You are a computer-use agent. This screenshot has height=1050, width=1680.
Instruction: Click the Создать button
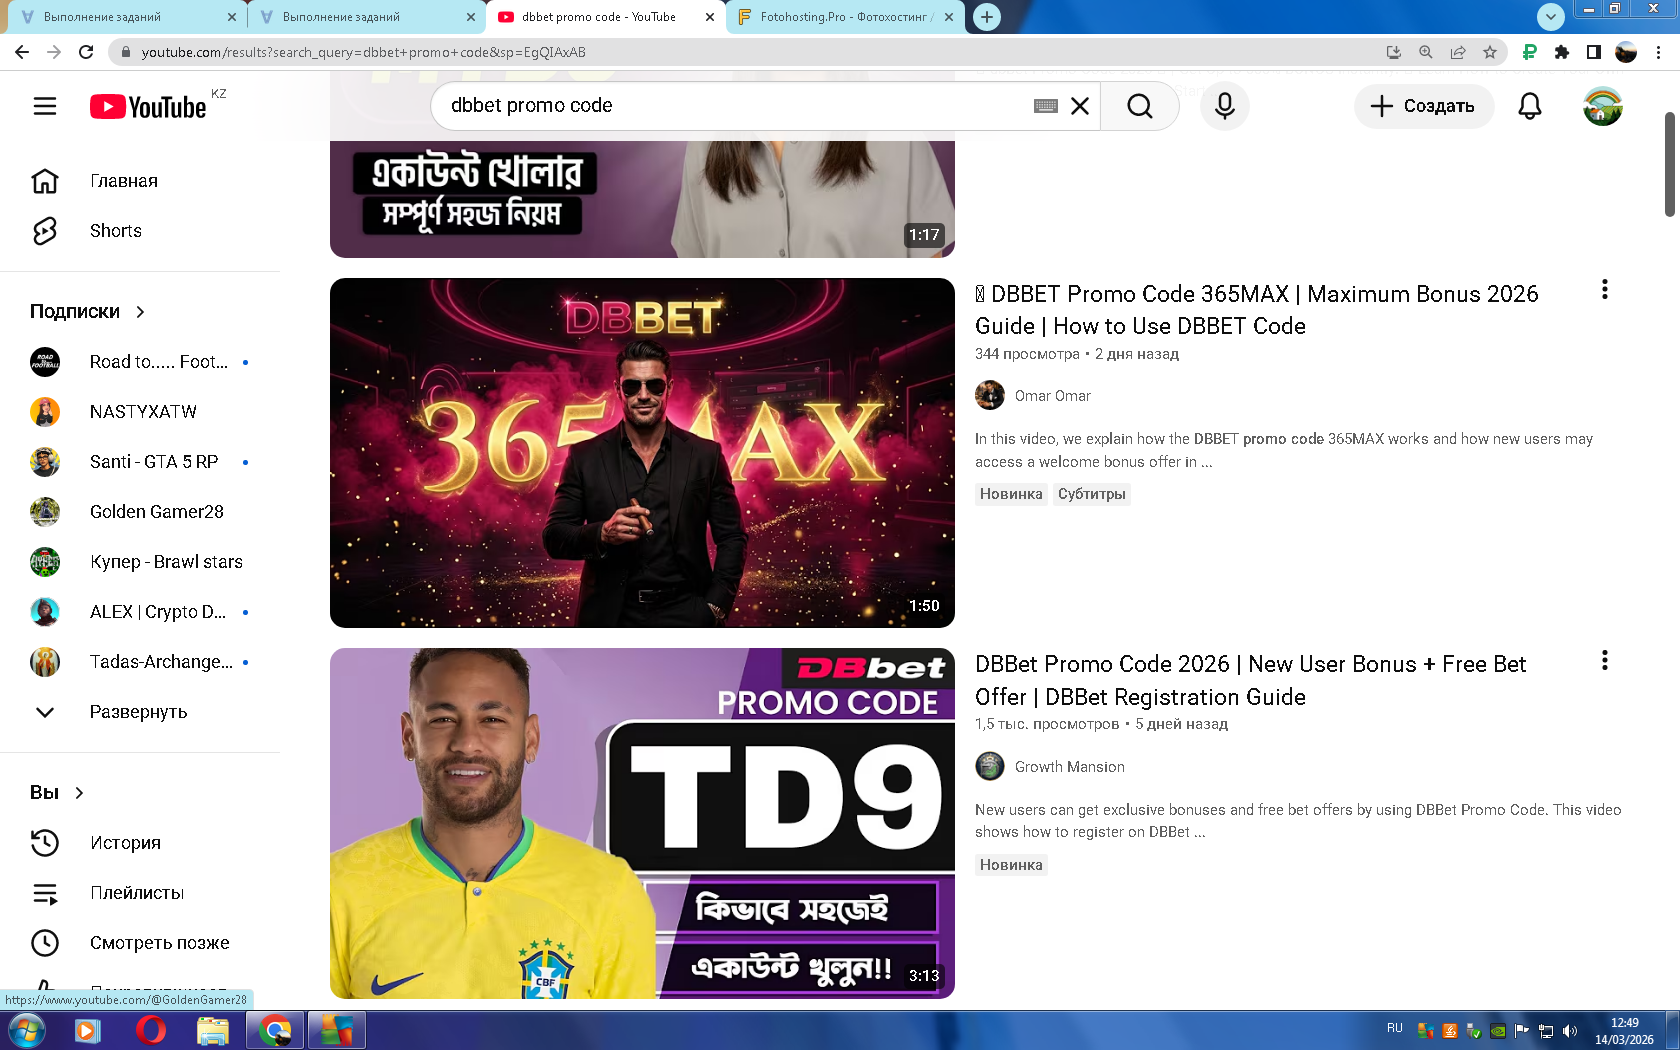tap(1424, 106)
